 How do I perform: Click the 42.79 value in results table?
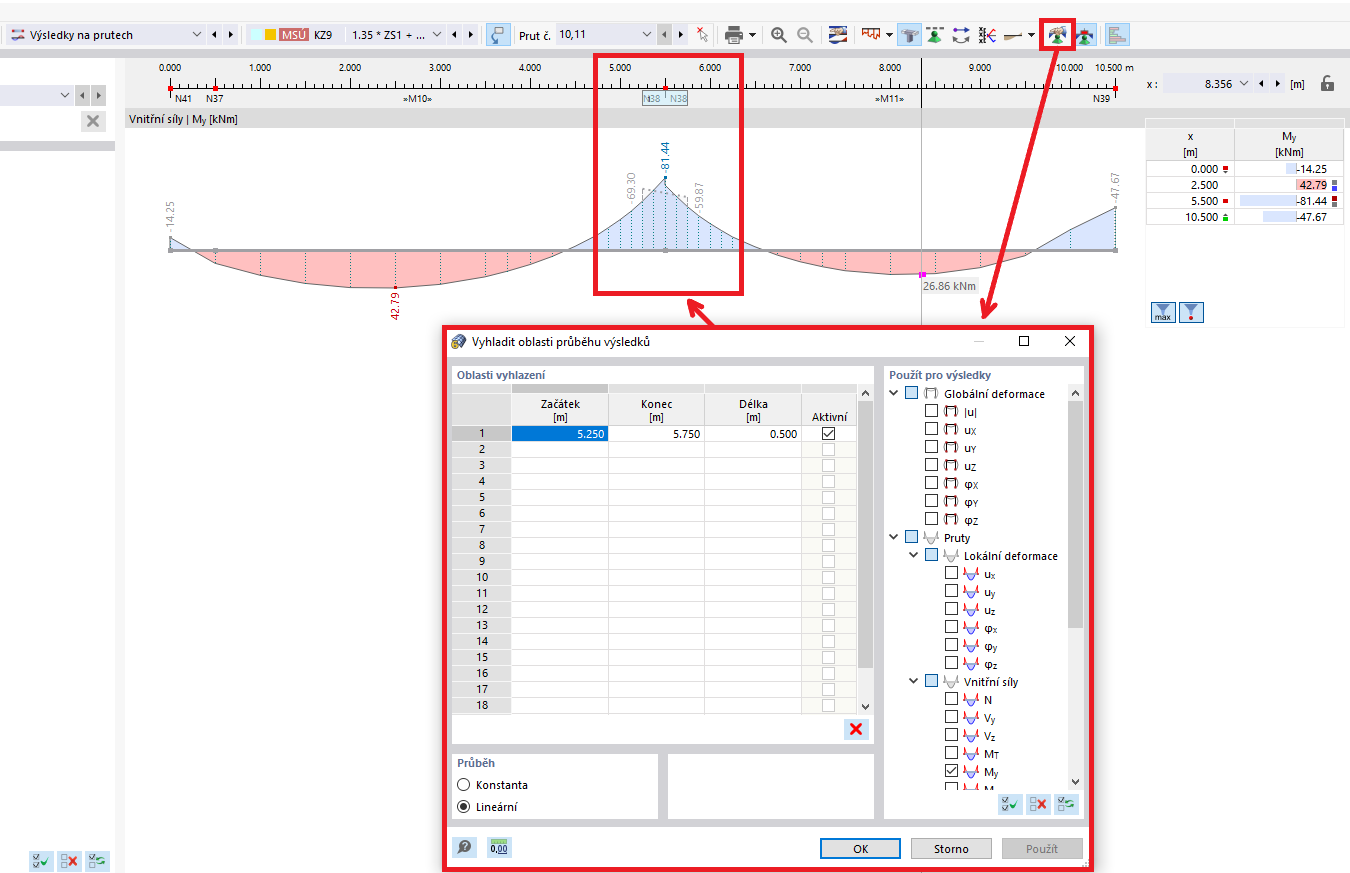pos(1311,185)
